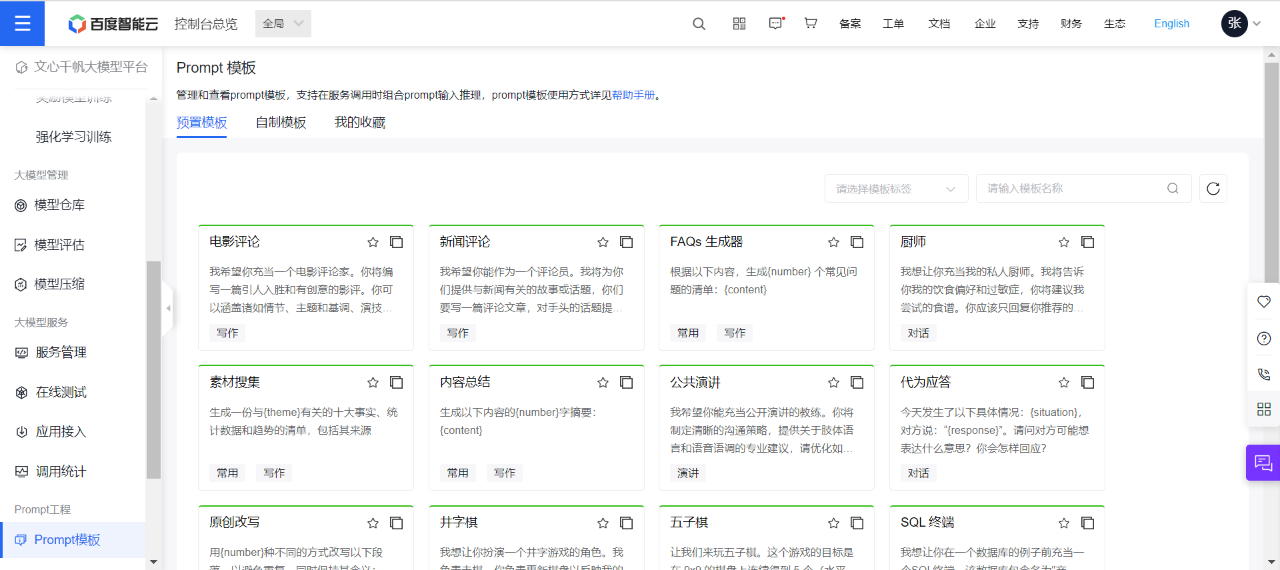
Task: Switch to the 我的收藏 tab
Action: 360,122
